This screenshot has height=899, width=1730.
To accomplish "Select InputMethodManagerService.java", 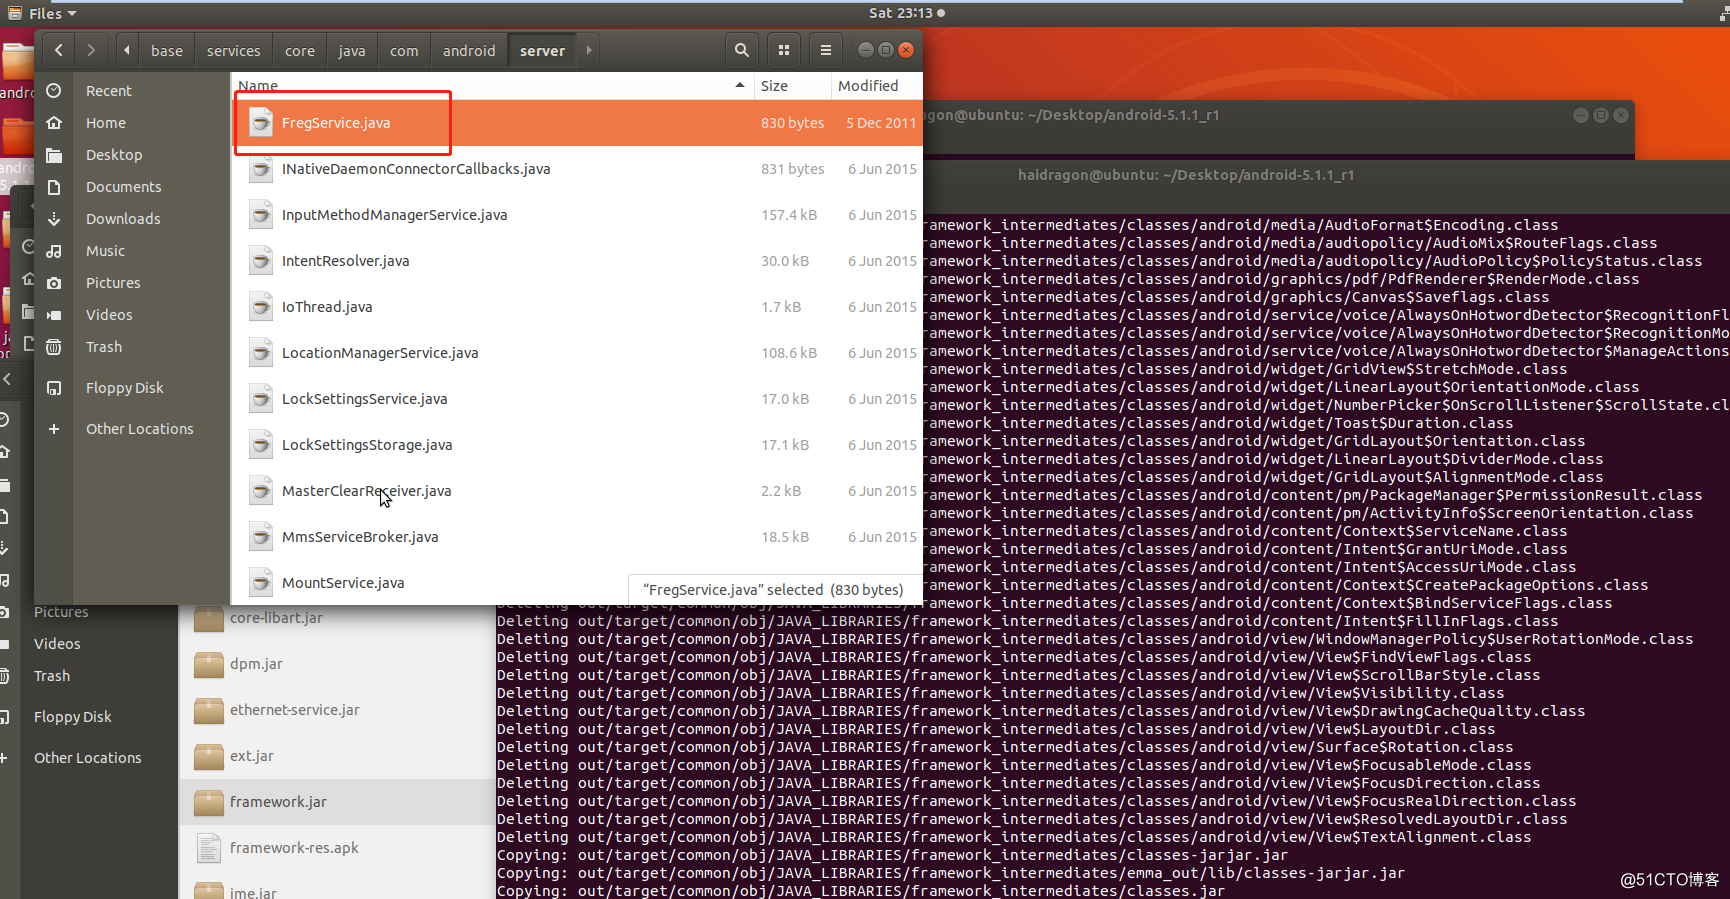I will pos(577,215).
